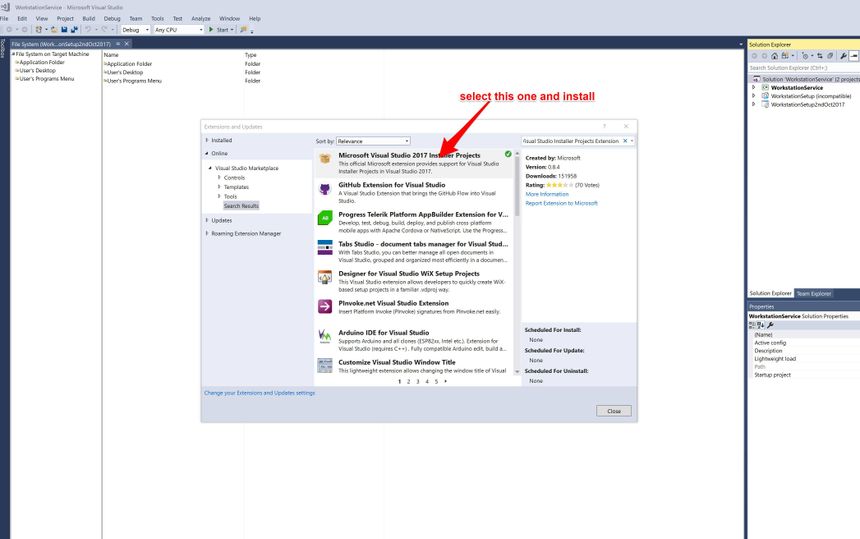Expand the WorkstationService project node
860x539 pixels.
tap(754, 87)
